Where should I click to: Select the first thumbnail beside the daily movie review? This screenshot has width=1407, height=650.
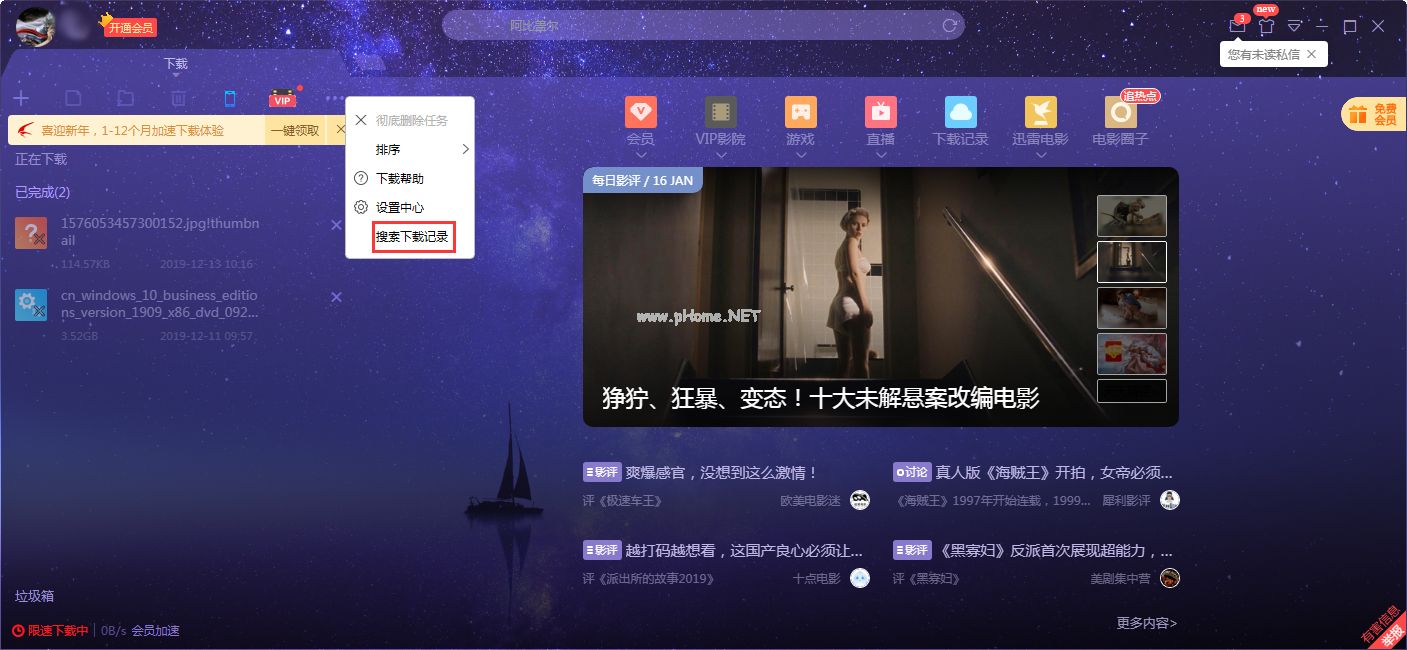(1131, 215)
